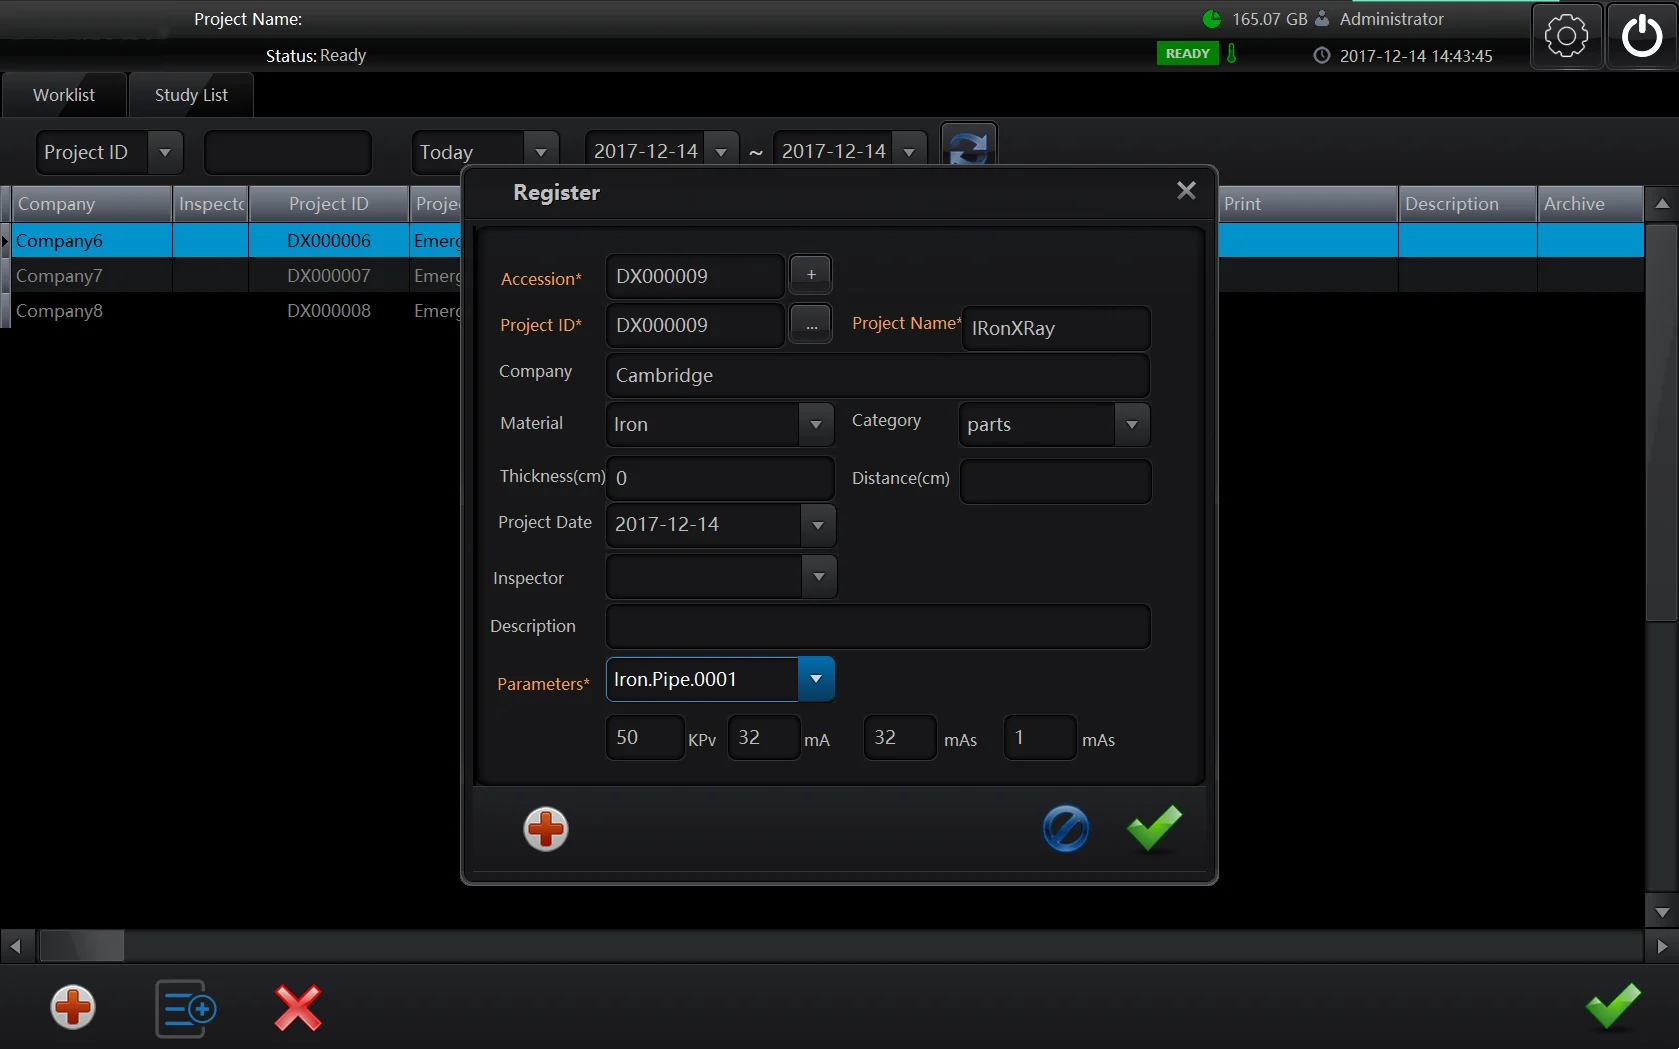Open the Category dropdown showing parts
The image size is (1679, 1049).
1132,425
